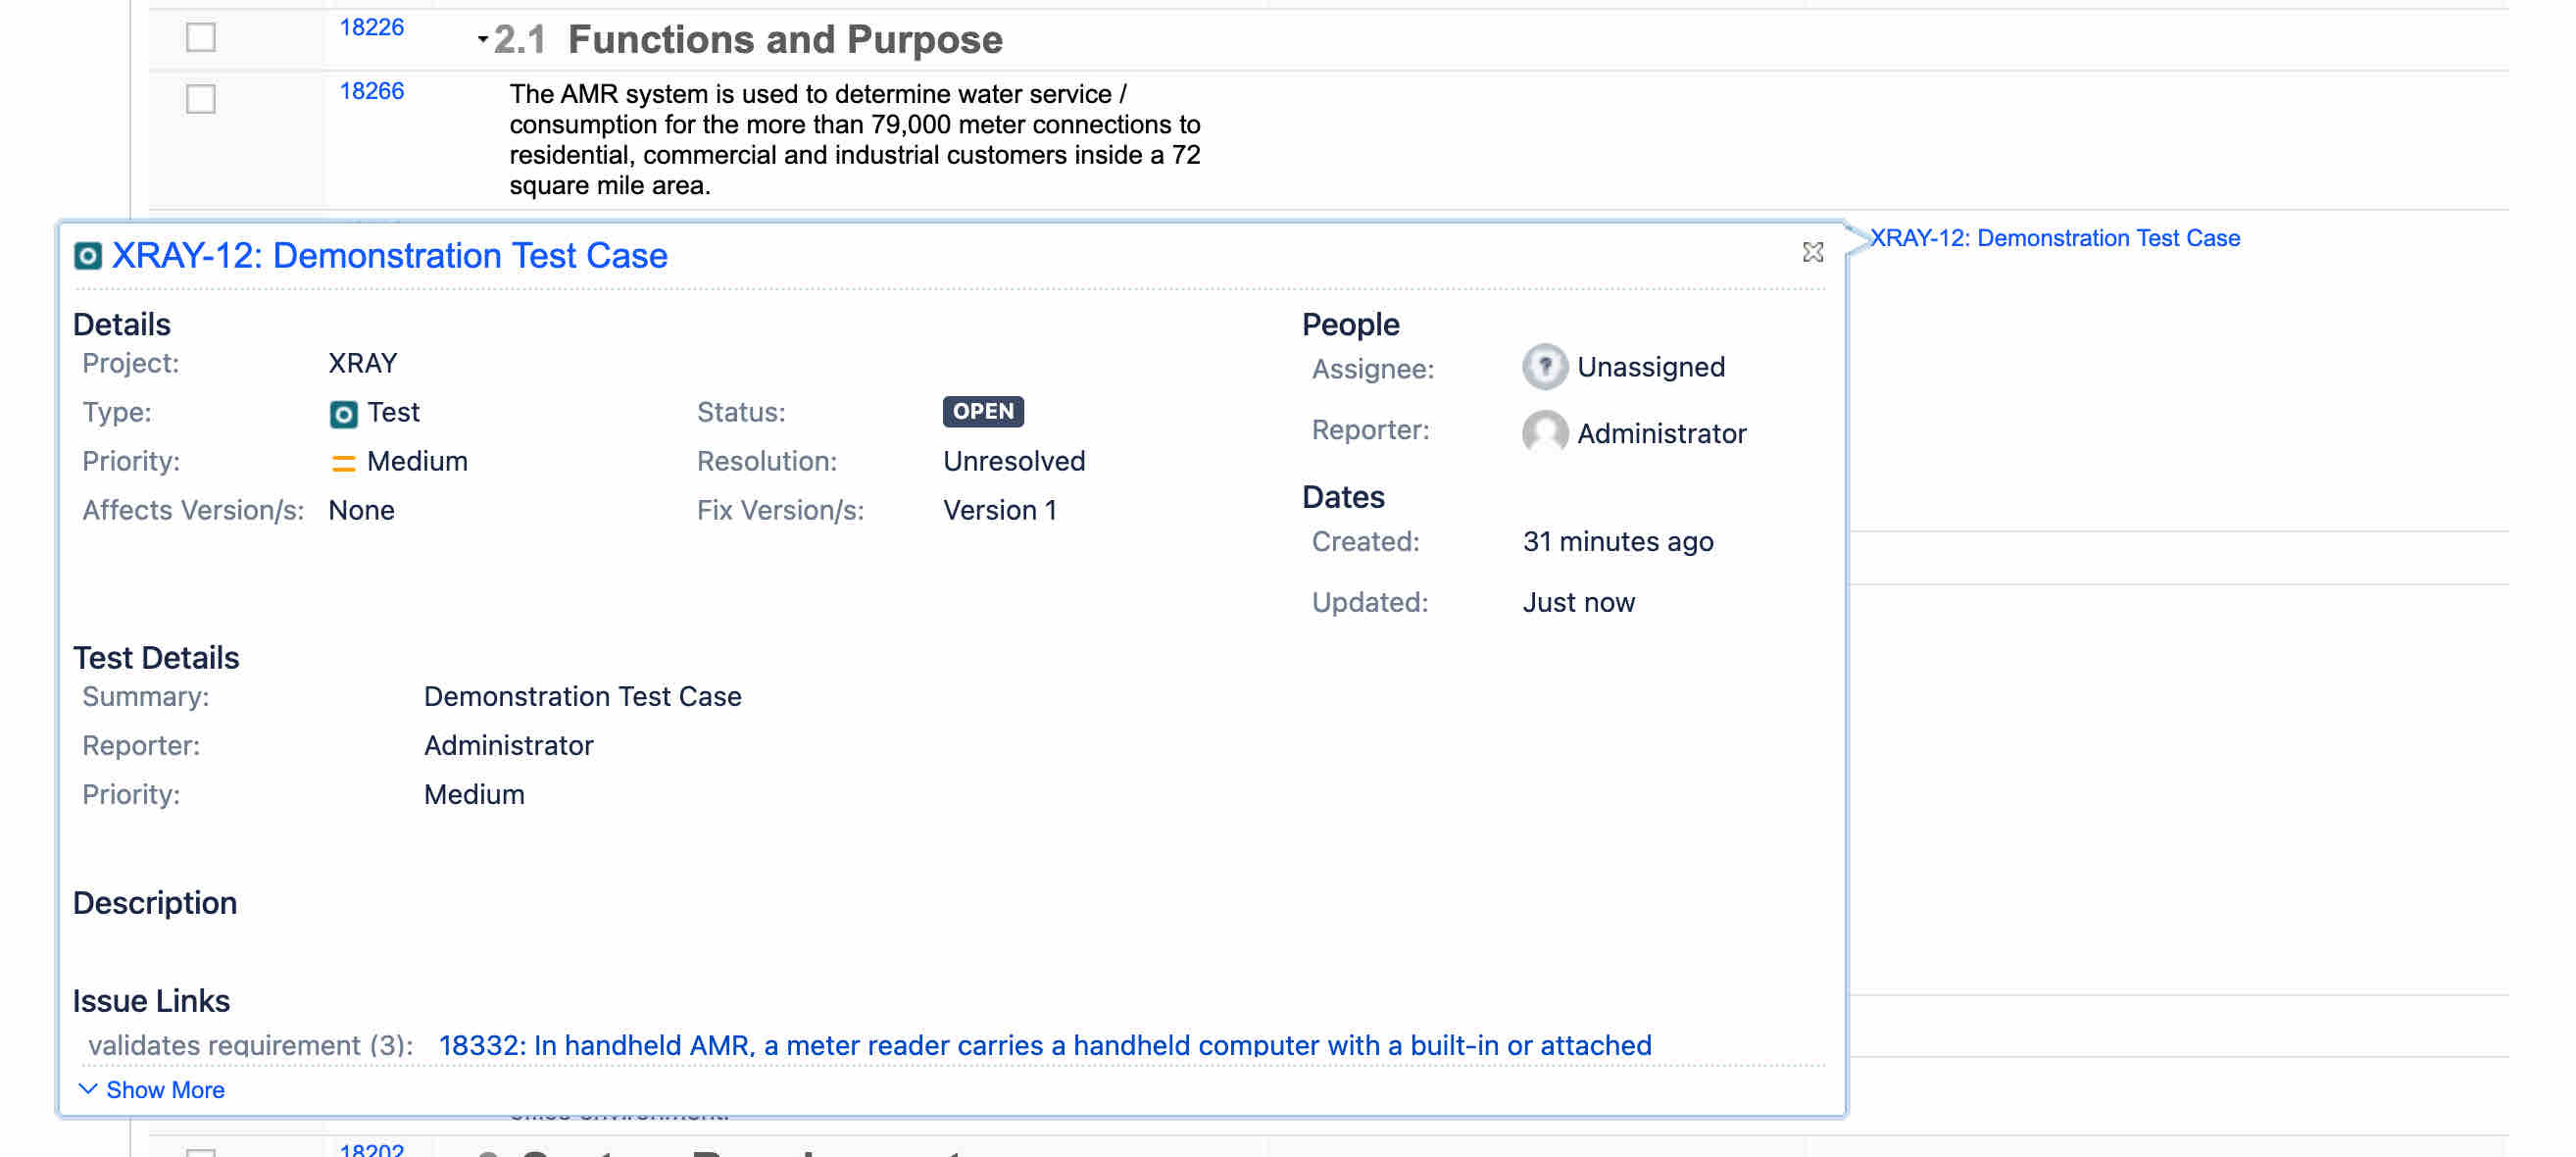Open the XRAY-12 link in the right column
Image resolution: width=2576 pixels, height=1157 pixels.
pyautogui.click(x=2054, y=238)
